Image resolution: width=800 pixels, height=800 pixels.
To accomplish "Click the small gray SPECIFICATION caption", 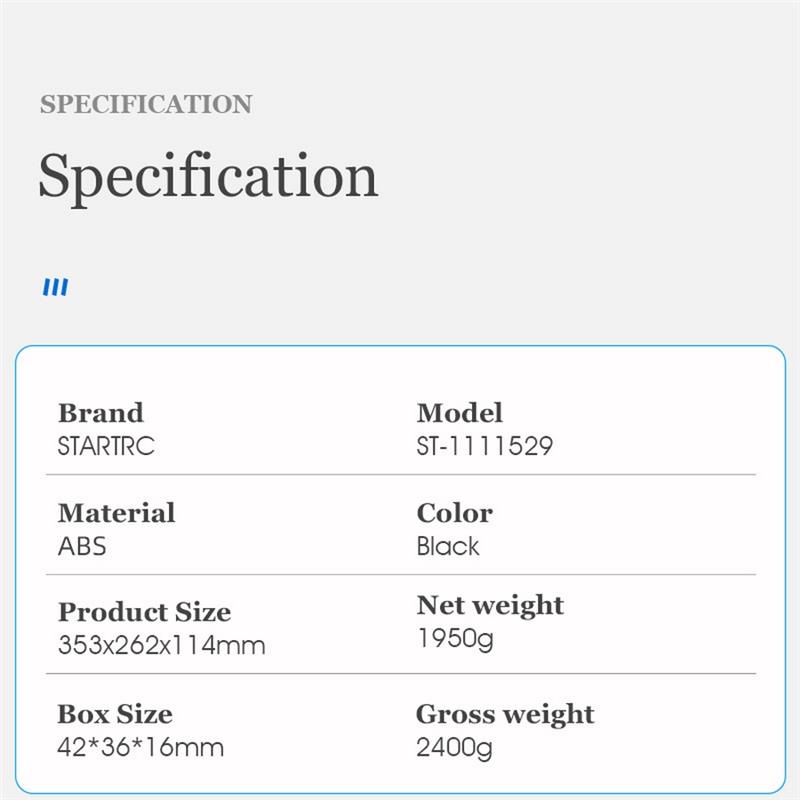I will pos(146,104).
